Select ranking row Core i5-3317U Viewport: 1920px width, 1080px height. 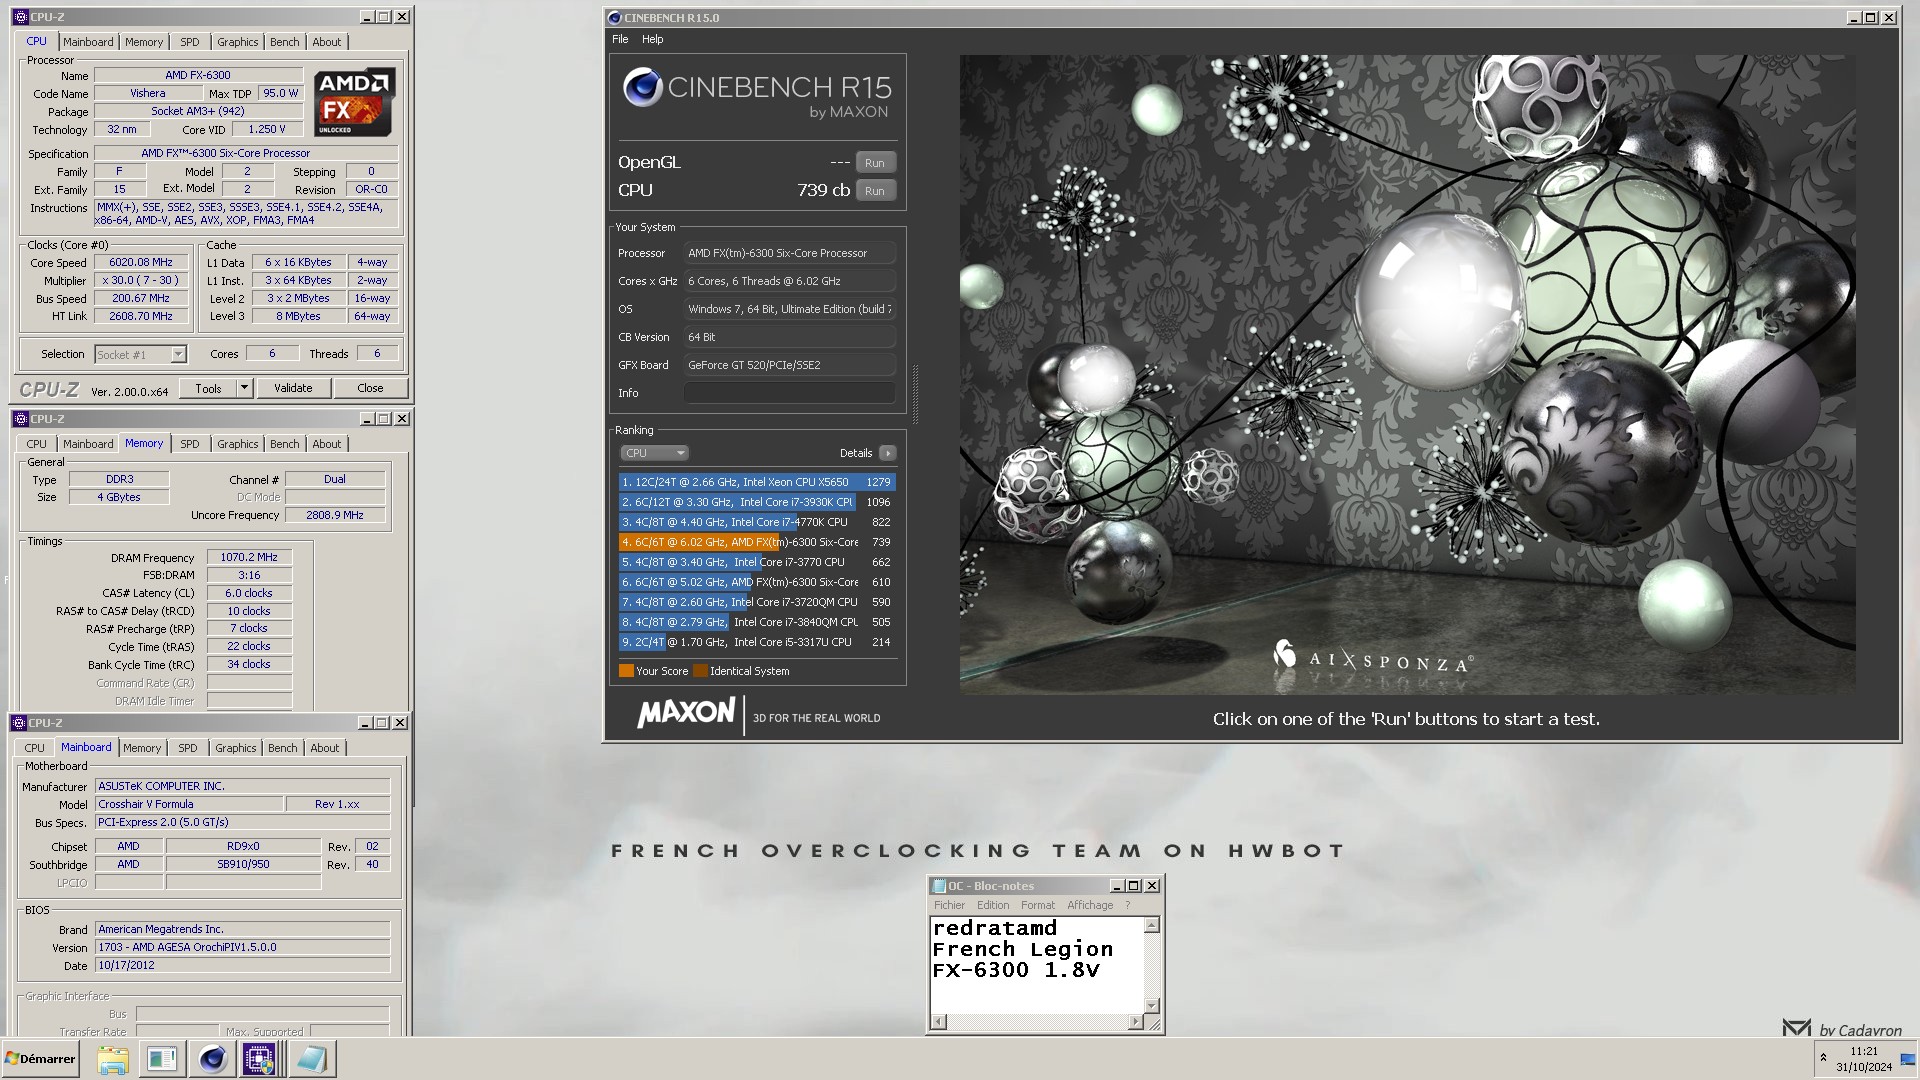point(756,642)
